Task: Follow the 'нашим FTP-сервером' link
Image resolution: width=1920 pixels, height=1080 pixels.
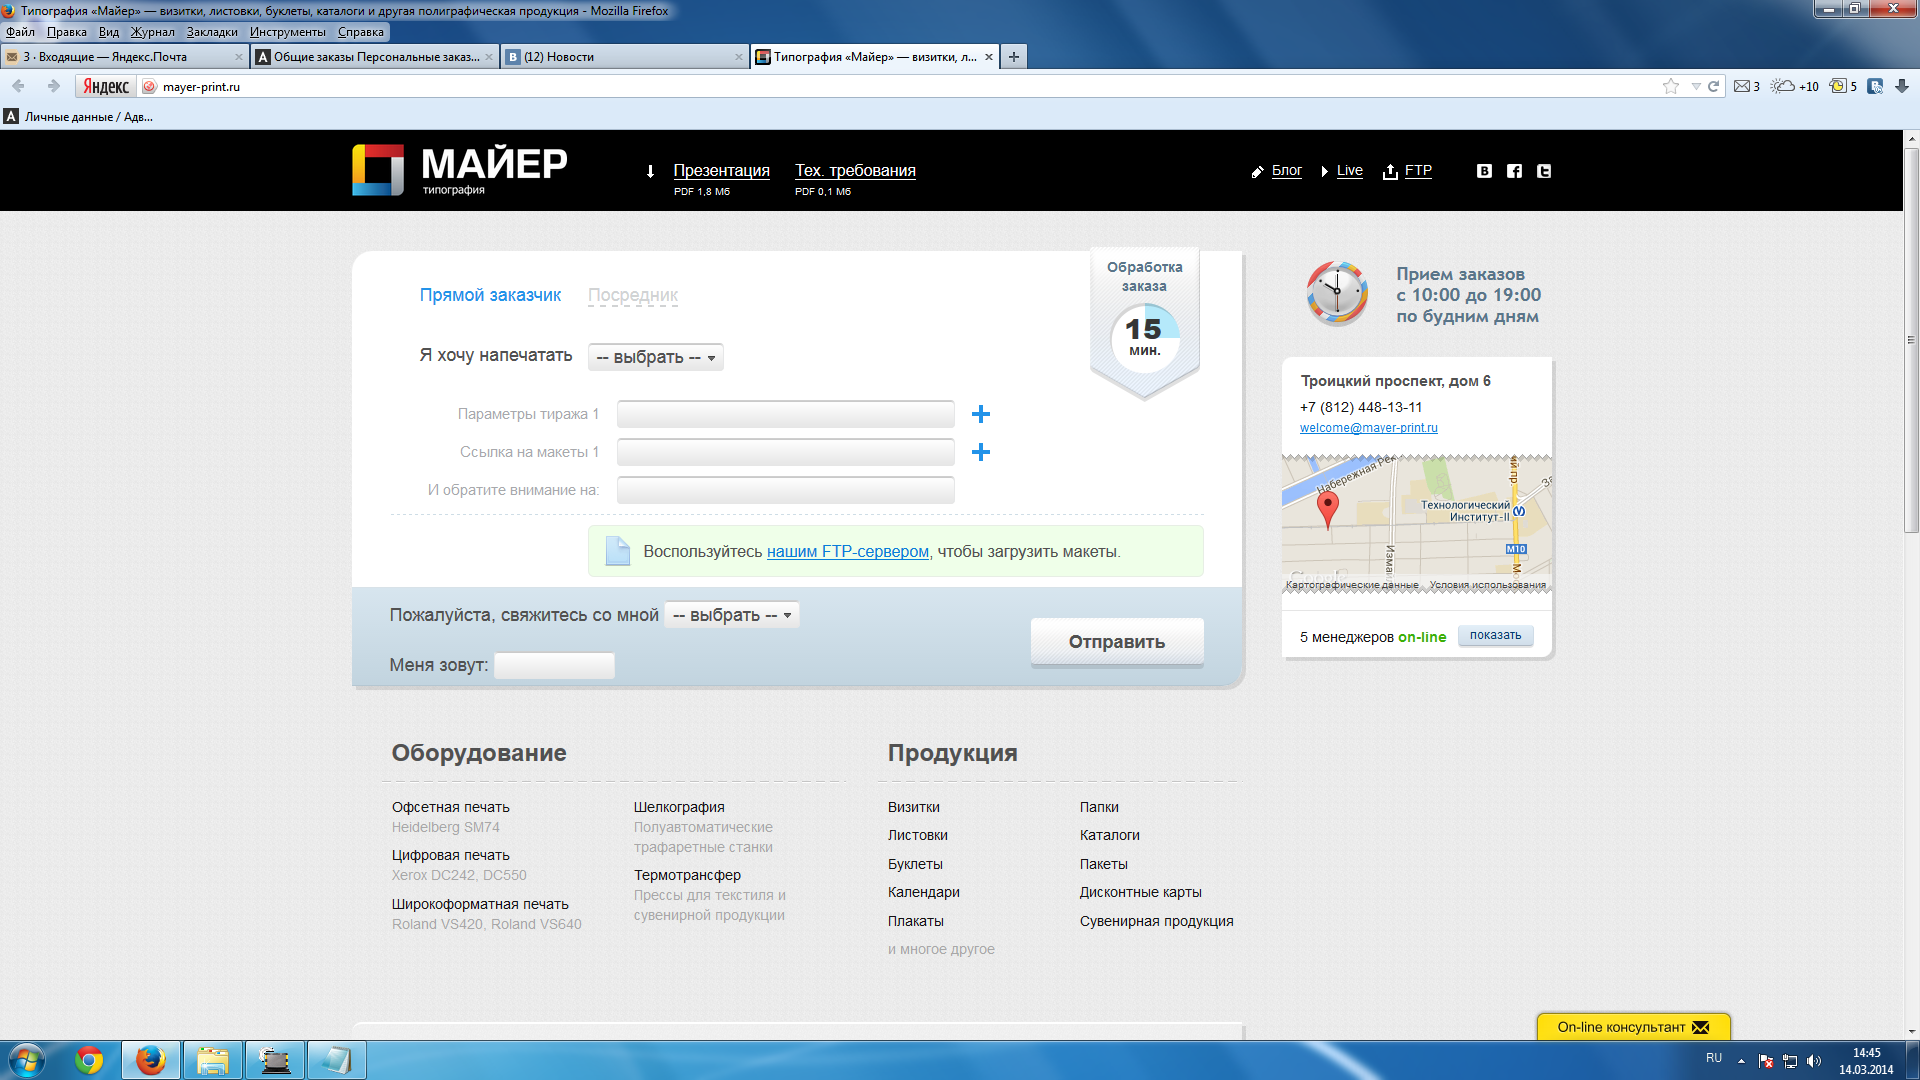Action: (847, 551)
